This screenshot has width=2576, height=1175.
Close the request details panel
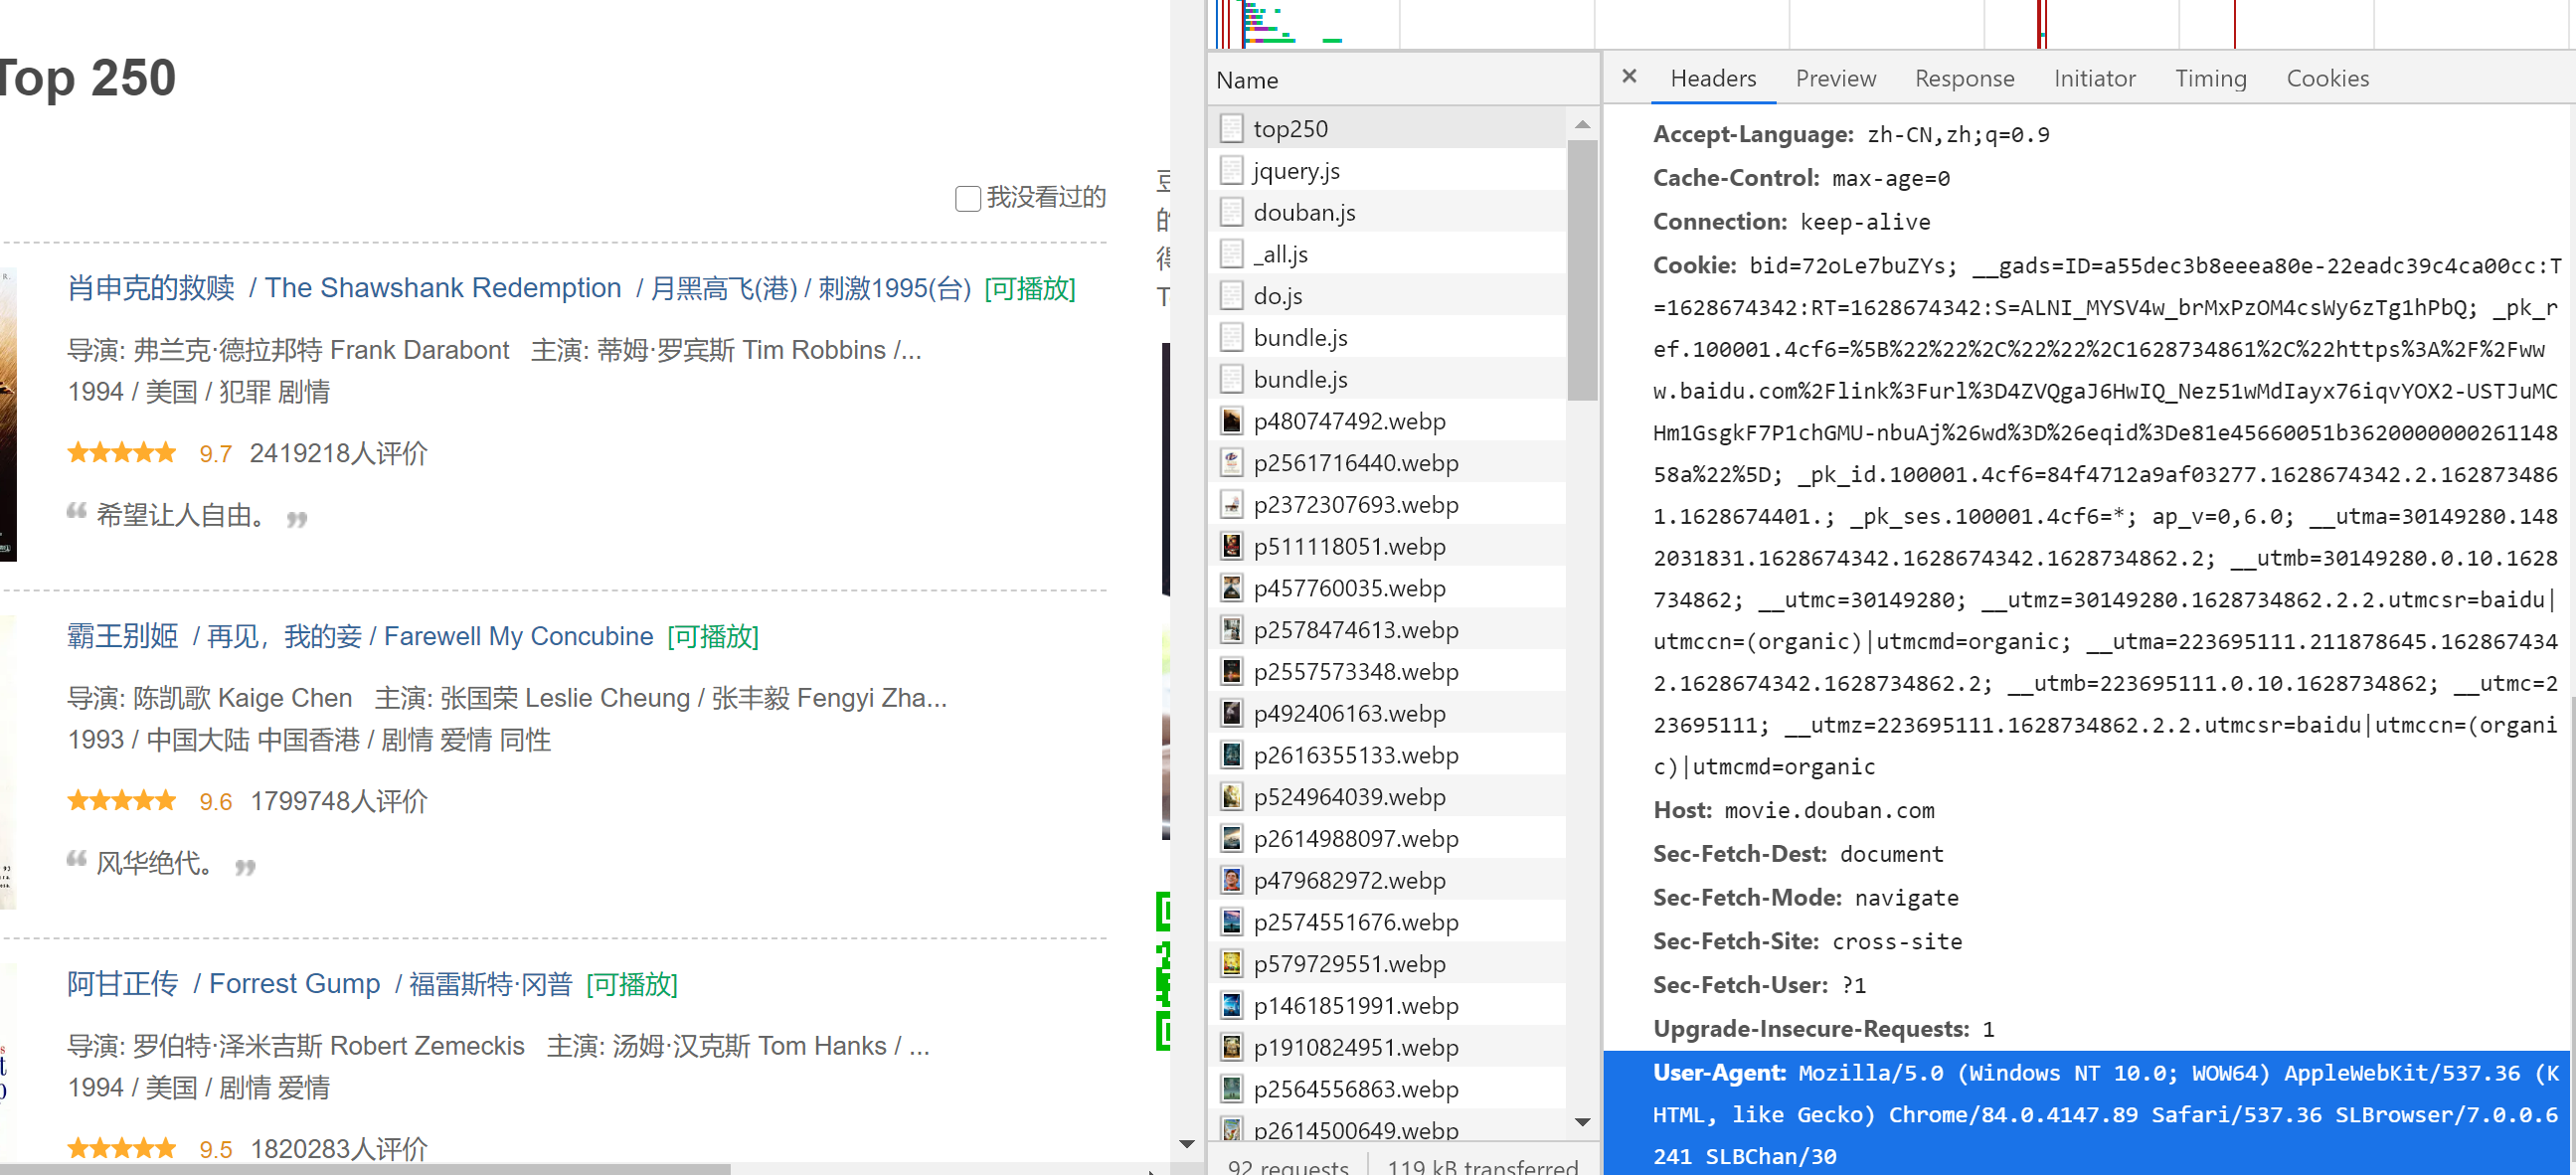click(1629, 77)
